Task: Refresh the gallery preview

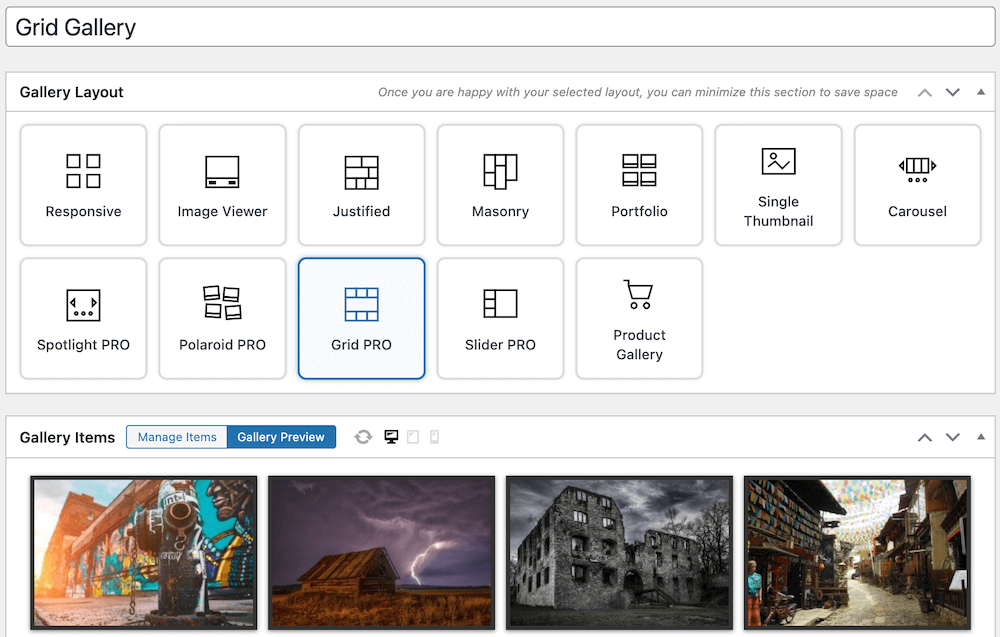Action: (x=363, y=437)
